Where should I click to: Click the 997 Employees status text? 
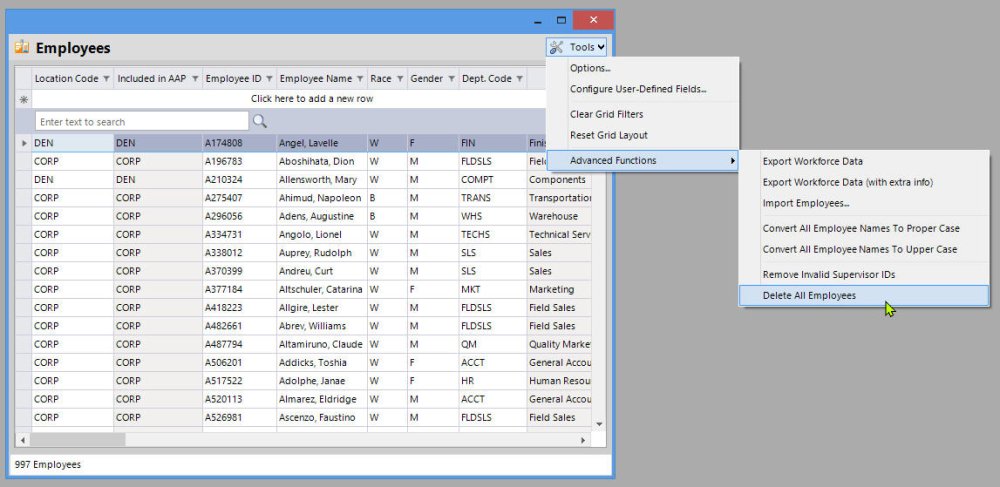pos(48,465)
